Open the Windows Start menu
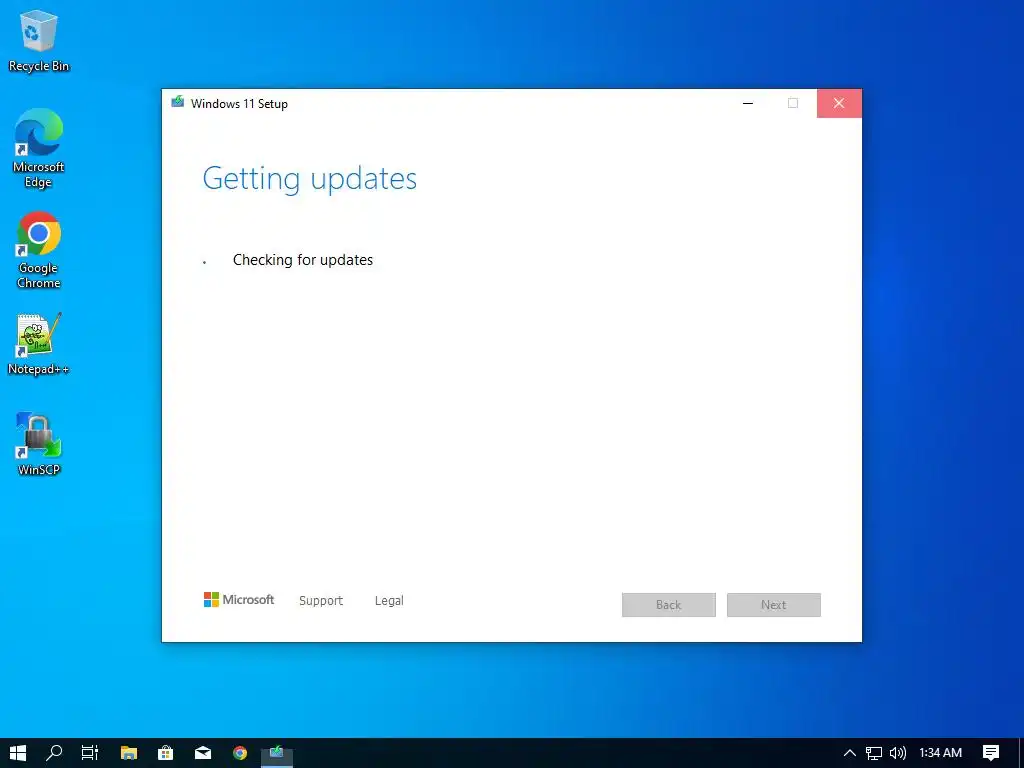The image size is (1024, 768). coord(18,753)
